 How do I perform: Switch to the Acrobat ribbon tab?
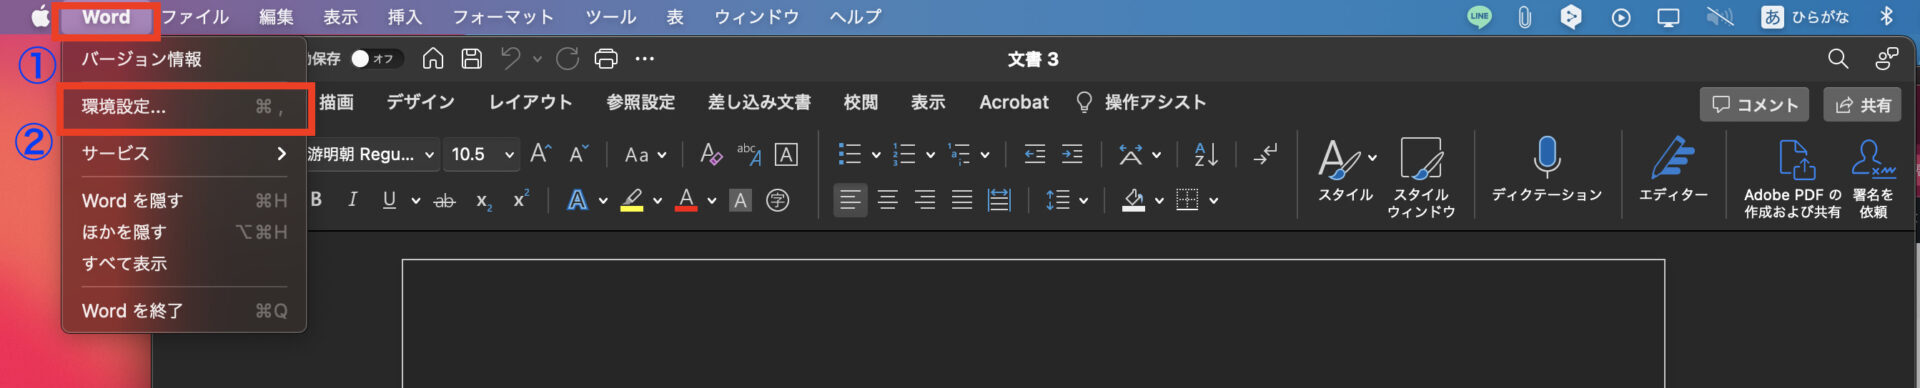click(1014, 102)
